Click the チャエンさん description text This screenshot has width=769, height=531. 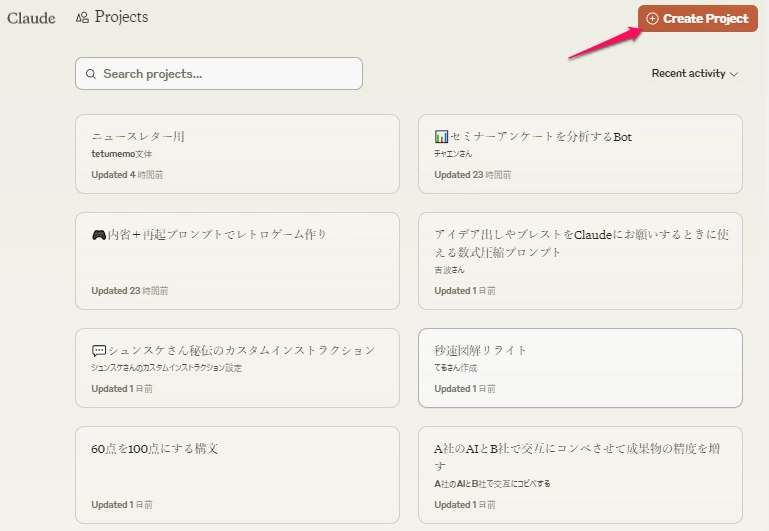(453, 154)
